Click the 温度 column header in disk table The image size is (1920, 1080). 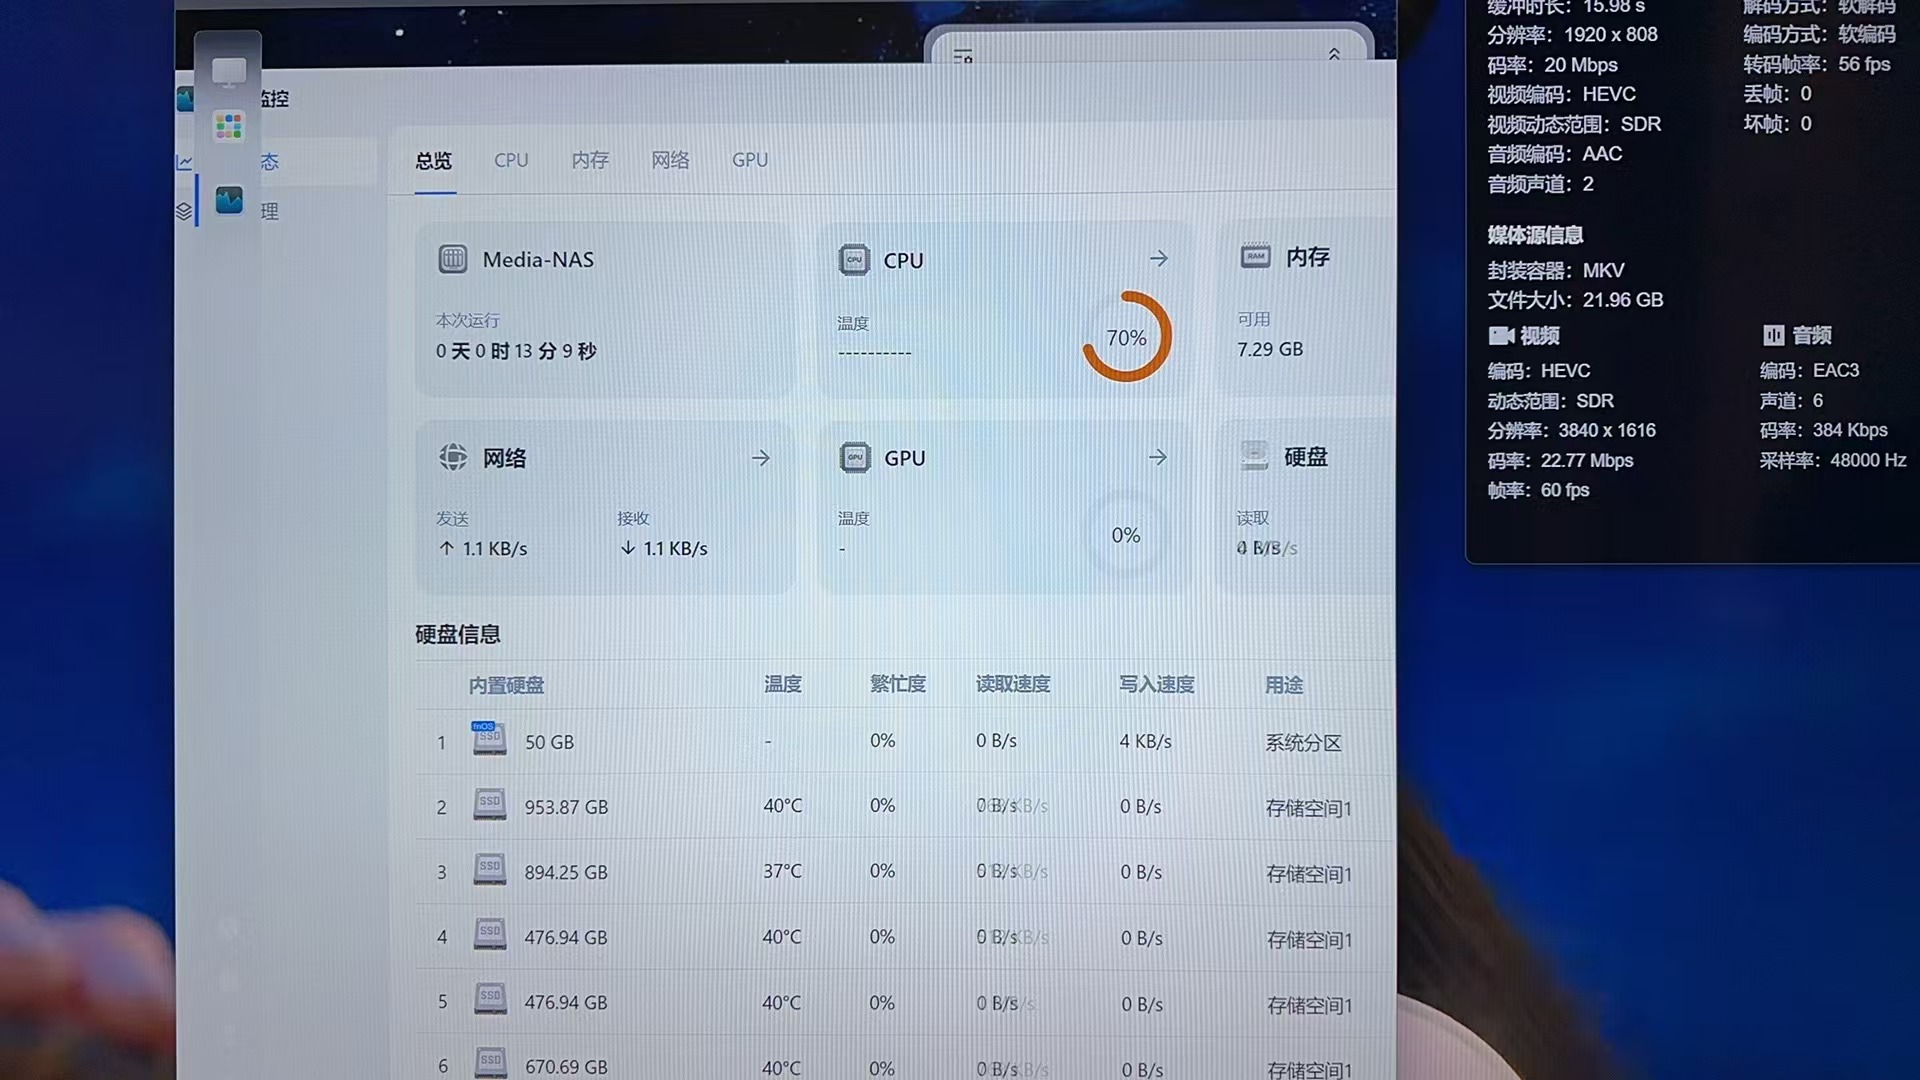coord(783,684)
